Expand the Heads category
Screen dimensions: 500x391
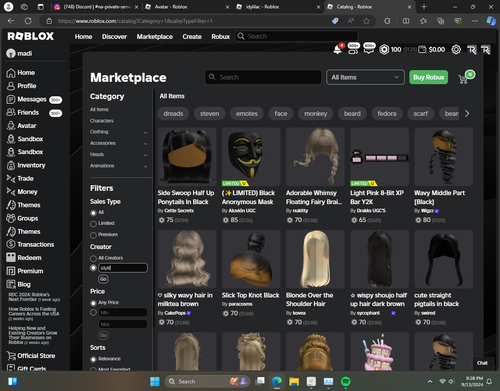pyautogui.click(x=145, y=155)
